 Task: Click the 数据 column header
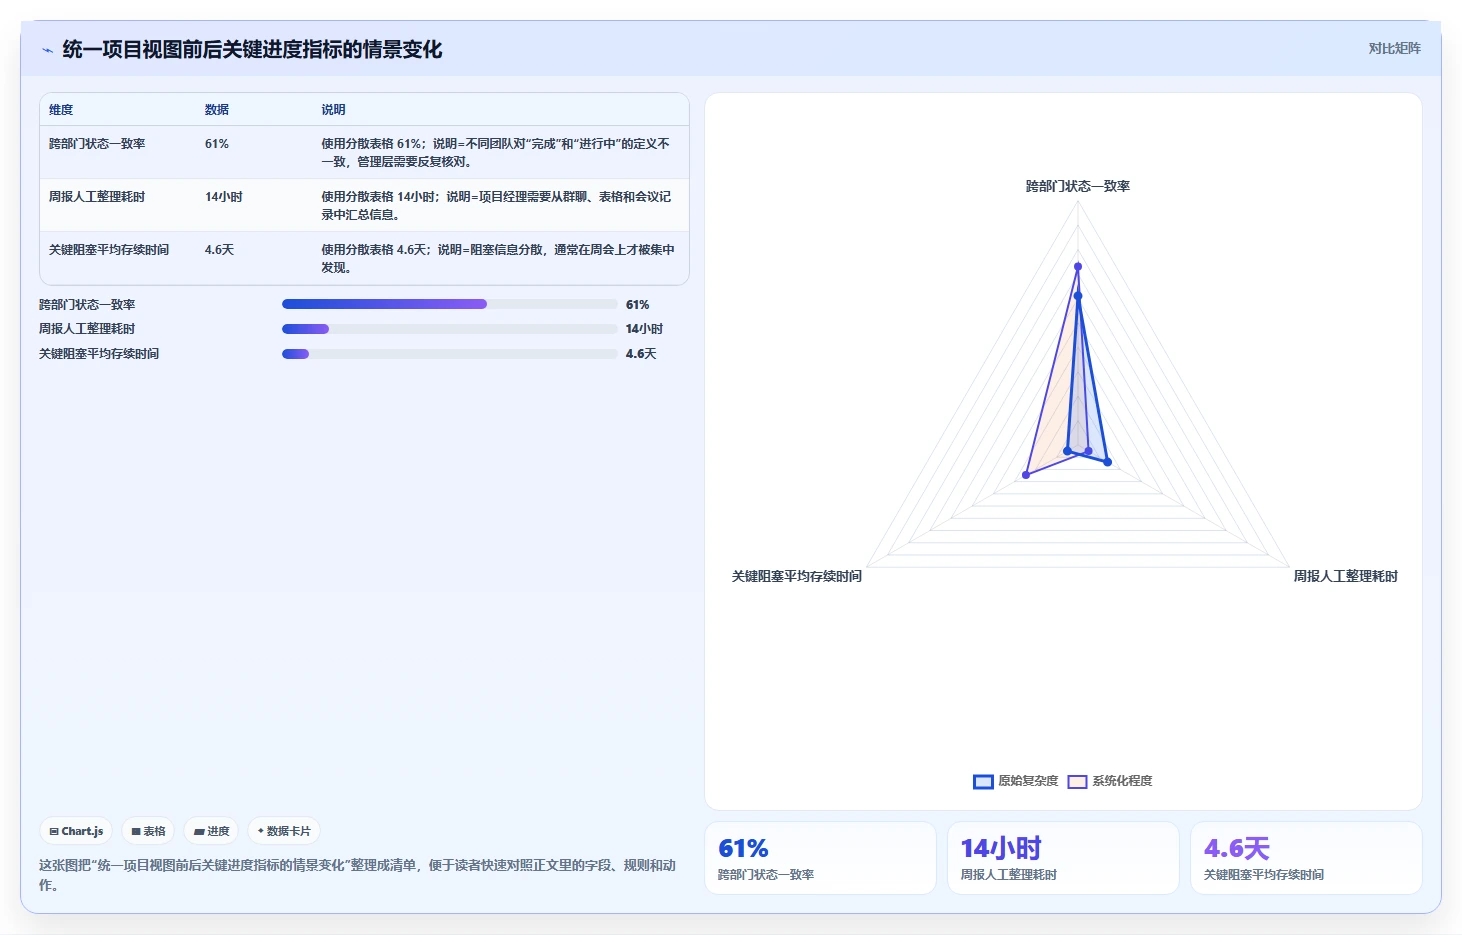[217, 110]
